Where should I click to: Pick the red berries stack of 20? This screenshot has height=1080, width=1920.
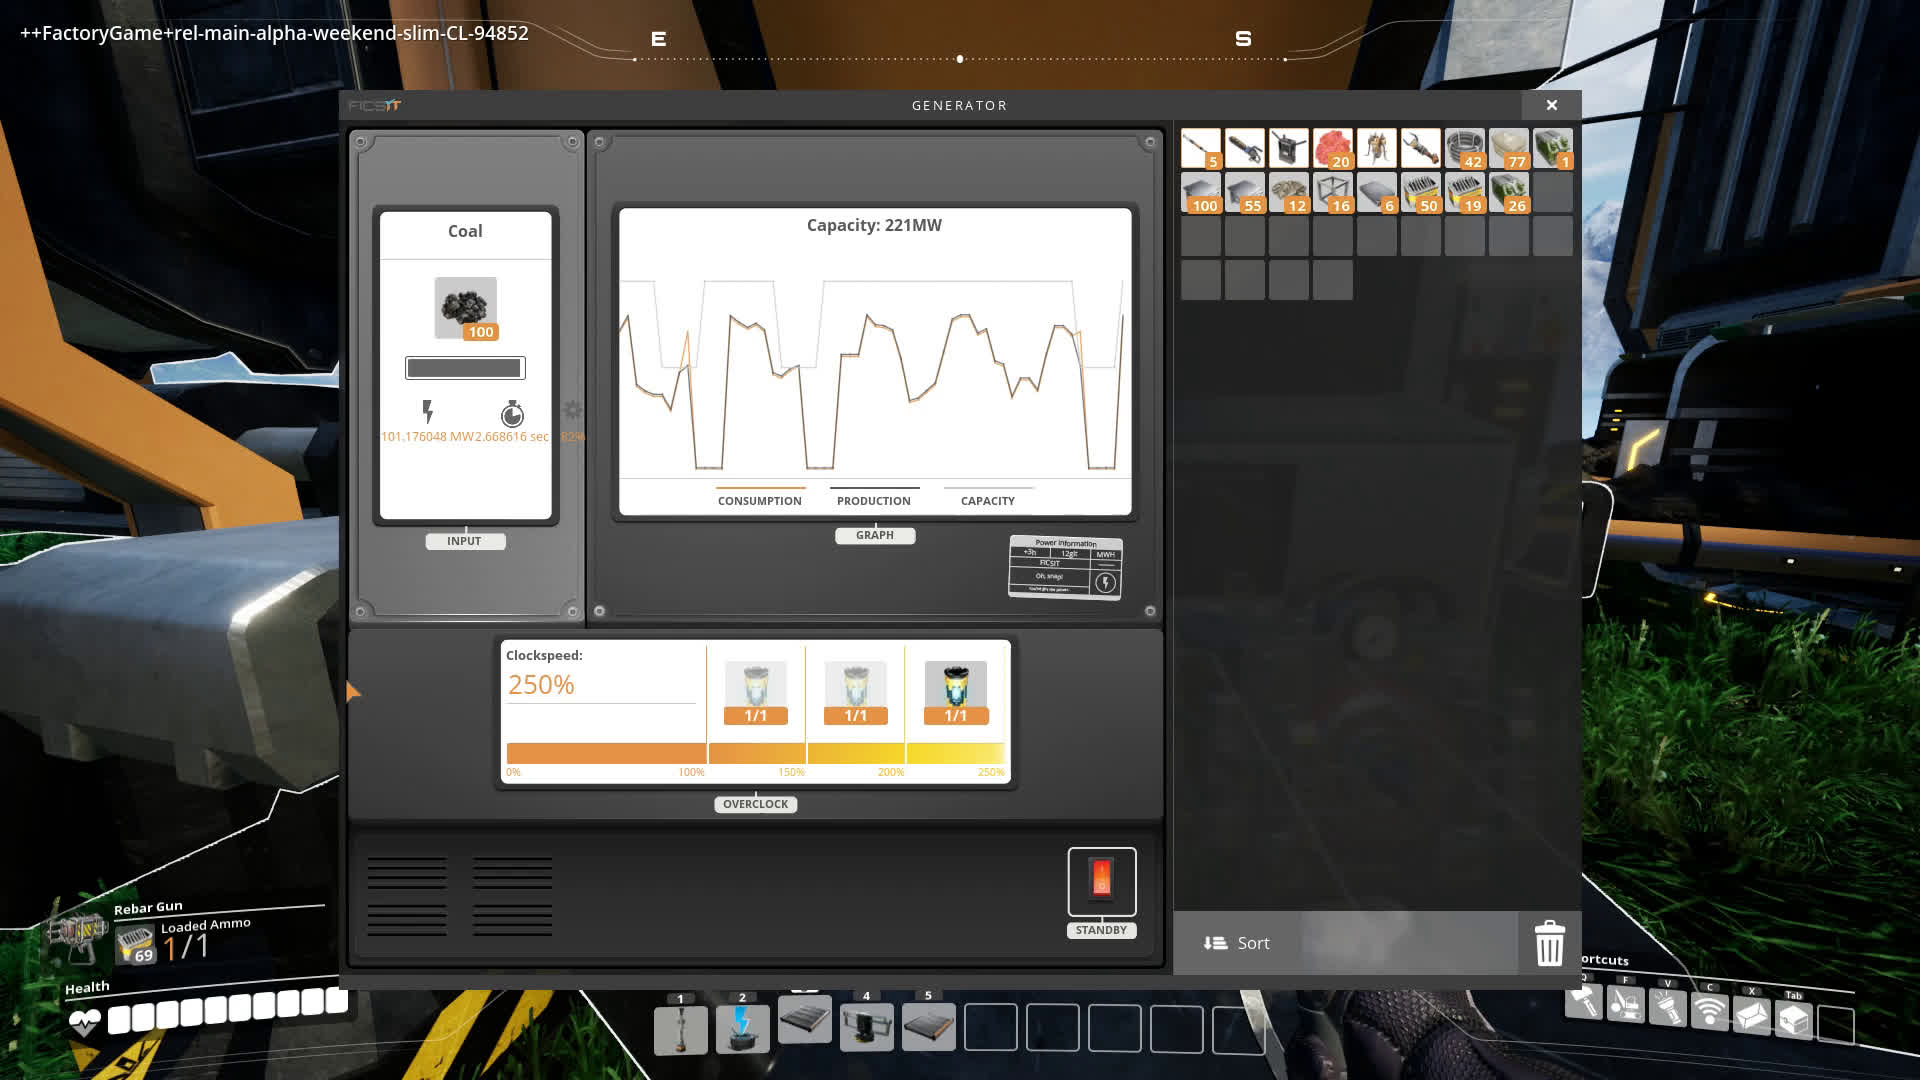1332,148
